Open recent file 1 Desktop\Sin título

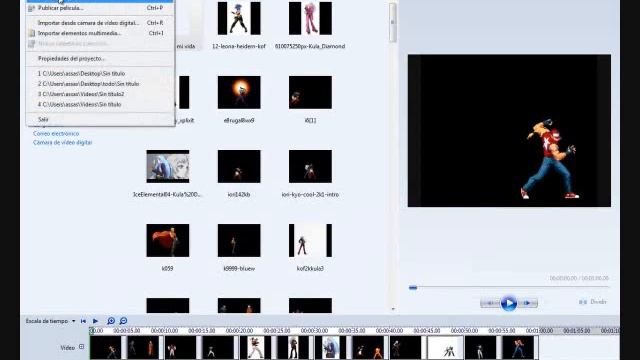pyautogui.click(x=100, y=73)
